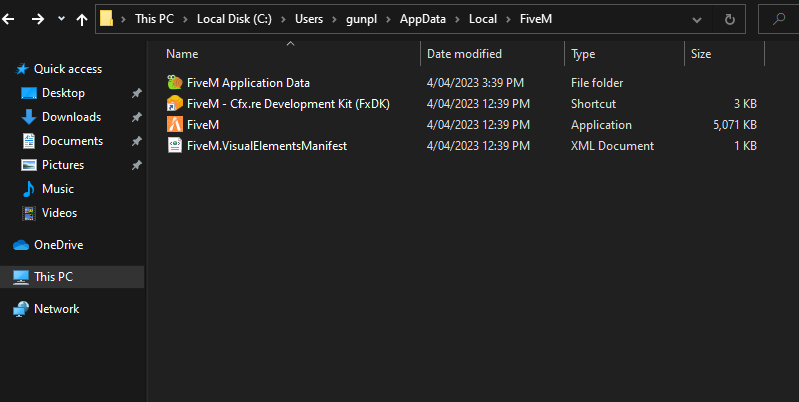Open the FiveM Application Data snail folder icon
The width and height of the screenshot is (799, 402).
click(x=174, y=83)
